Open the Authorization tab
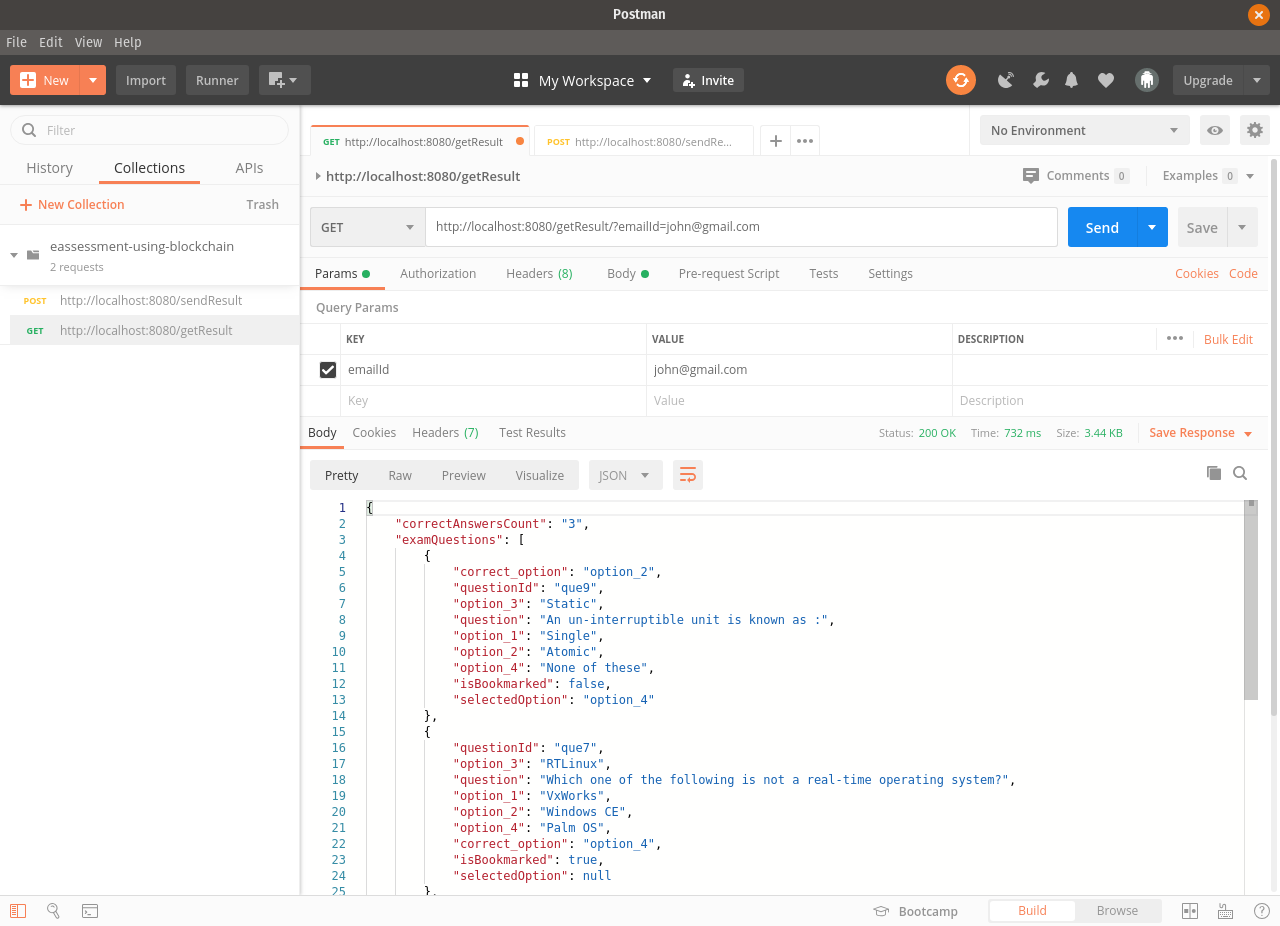This screenshot has width=1280, height=926. tap(438, 273)
